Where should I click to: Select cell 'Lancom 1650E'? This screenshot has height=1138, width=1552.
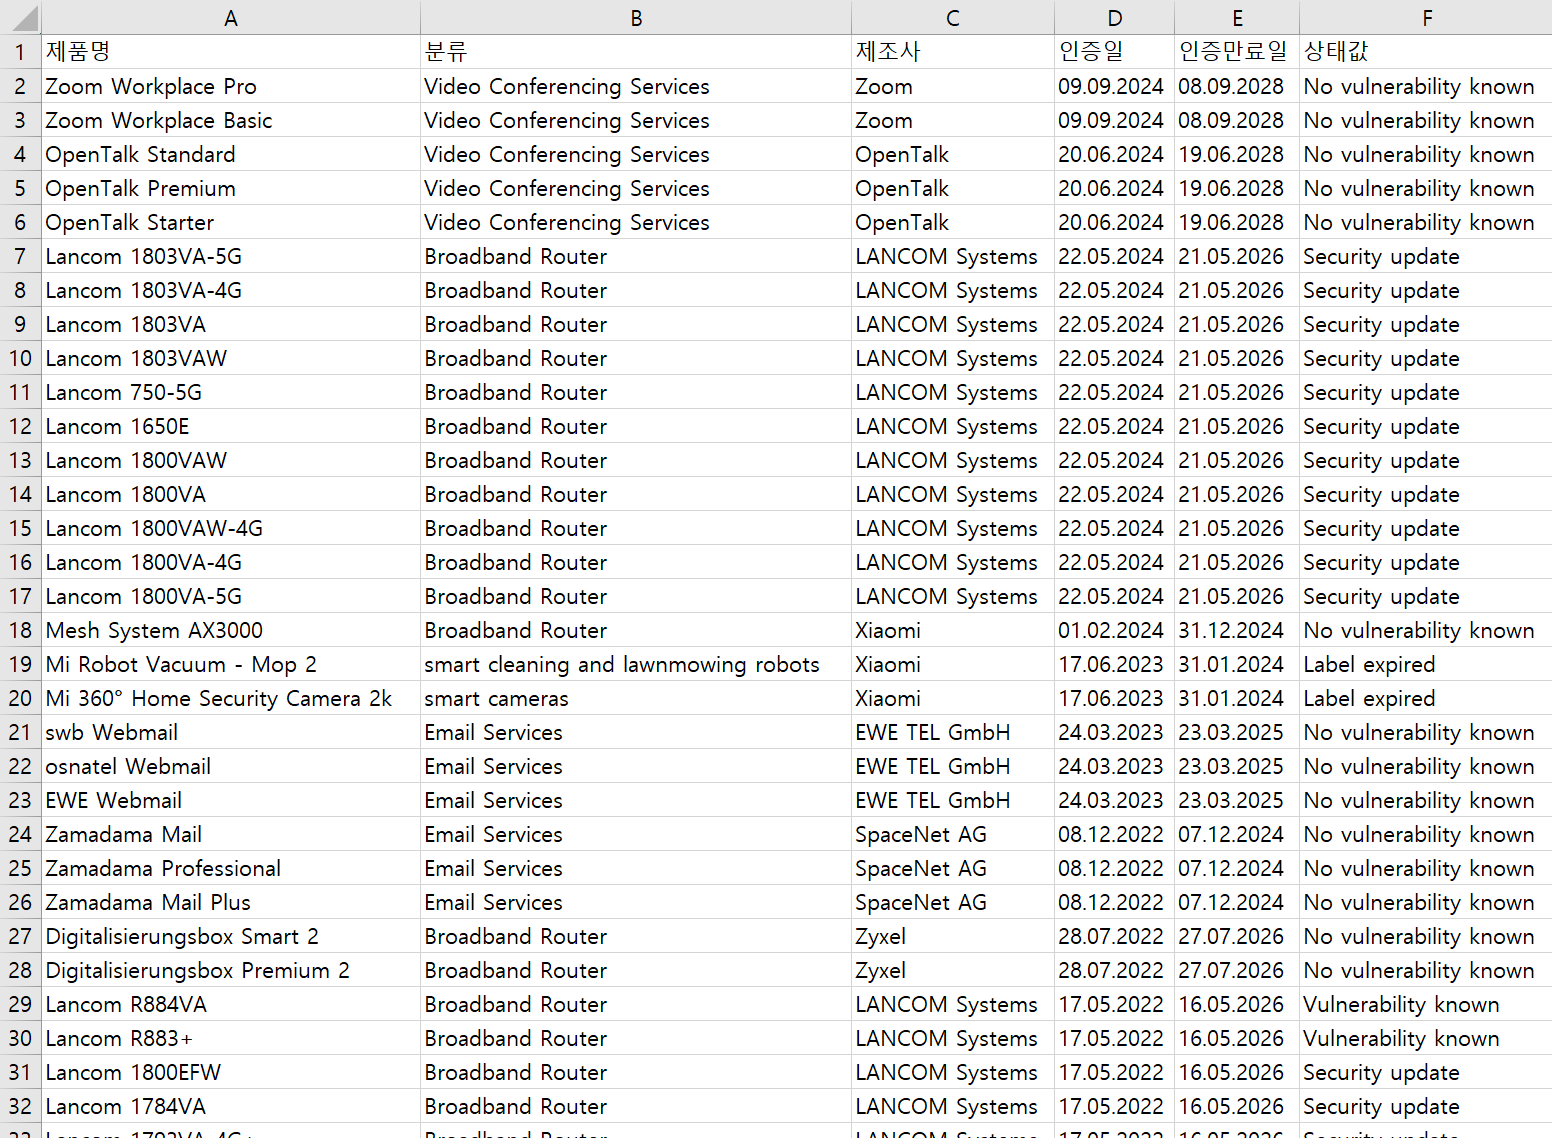[x=231, y=426]
